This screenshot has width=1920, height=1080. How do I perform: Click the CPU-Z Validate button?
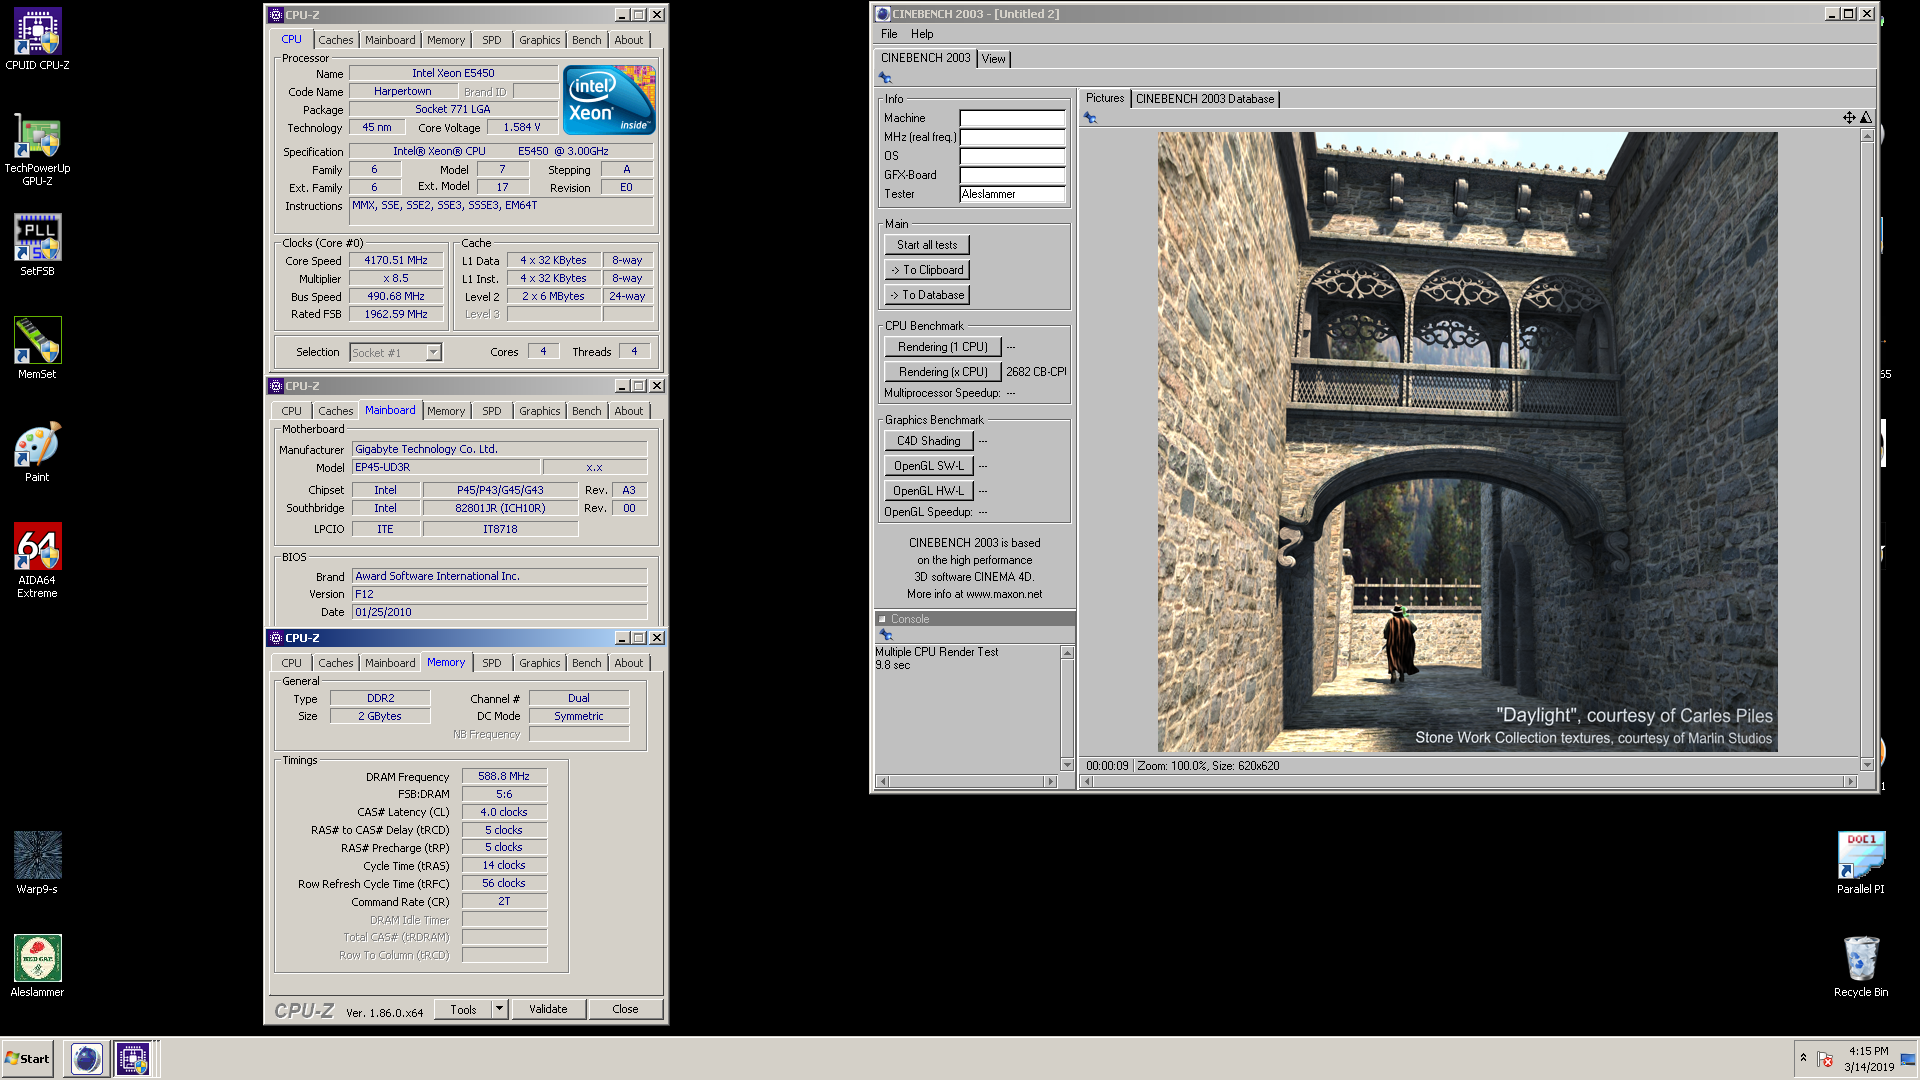pyautogui.click(x=548, y=1009)
